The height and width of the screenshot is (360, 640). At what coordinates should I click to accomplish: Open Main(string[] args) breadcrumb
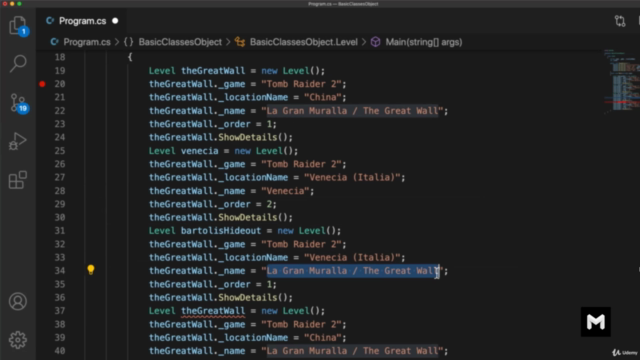[424, 42]
